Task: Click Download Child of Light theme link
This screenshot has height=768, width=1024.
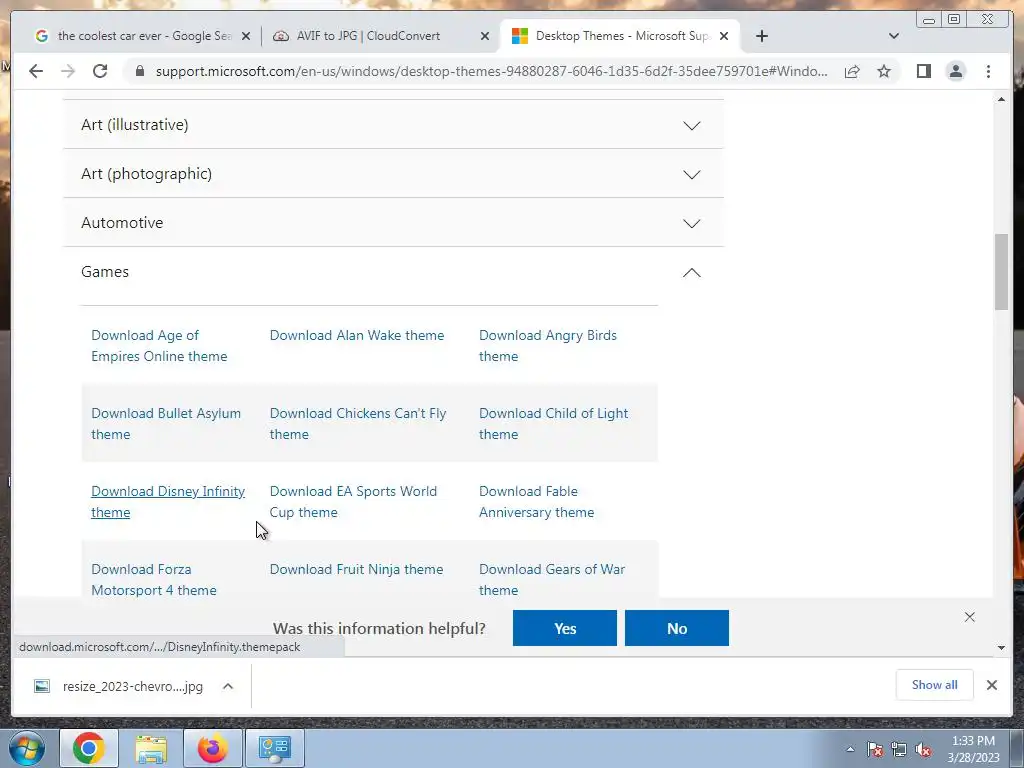Action: [553, 424]
